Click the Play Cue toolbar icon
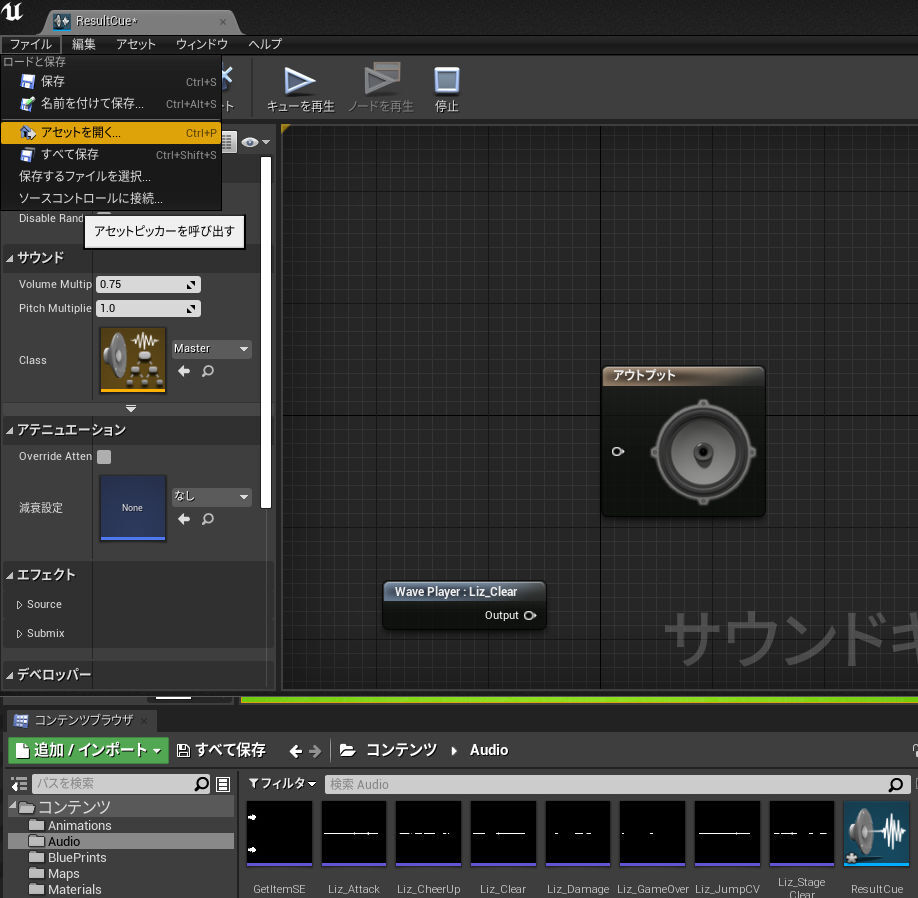Image resolution: width=918 pixels, height=898 pixels. pos(299,83)
